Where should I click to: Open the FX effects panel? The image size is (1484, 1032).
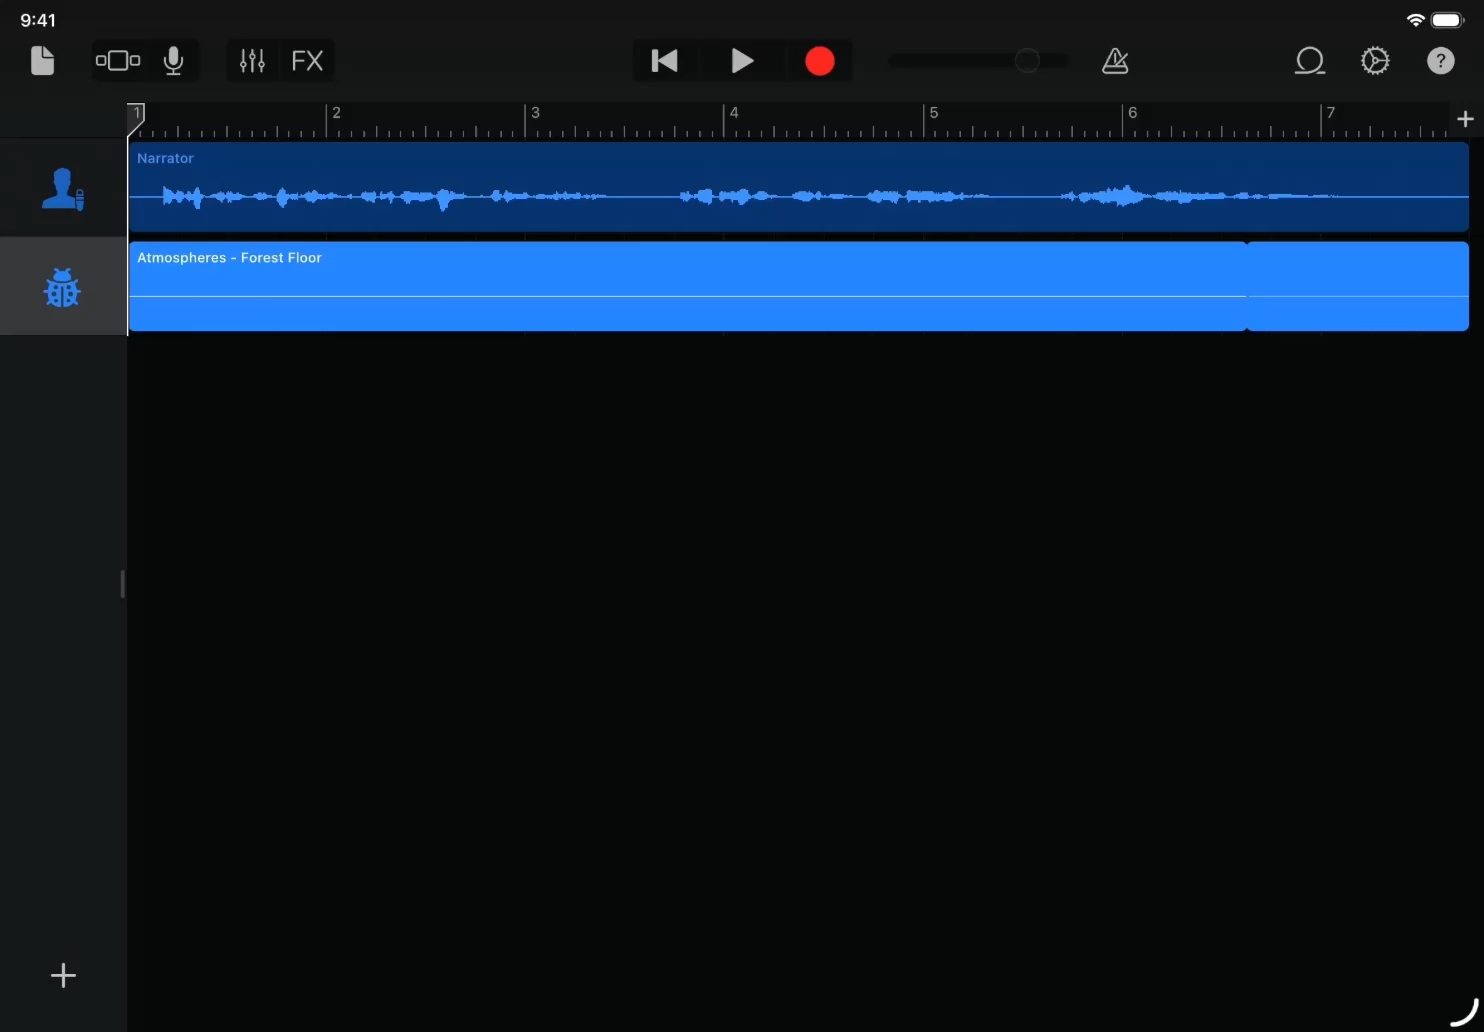307,61
